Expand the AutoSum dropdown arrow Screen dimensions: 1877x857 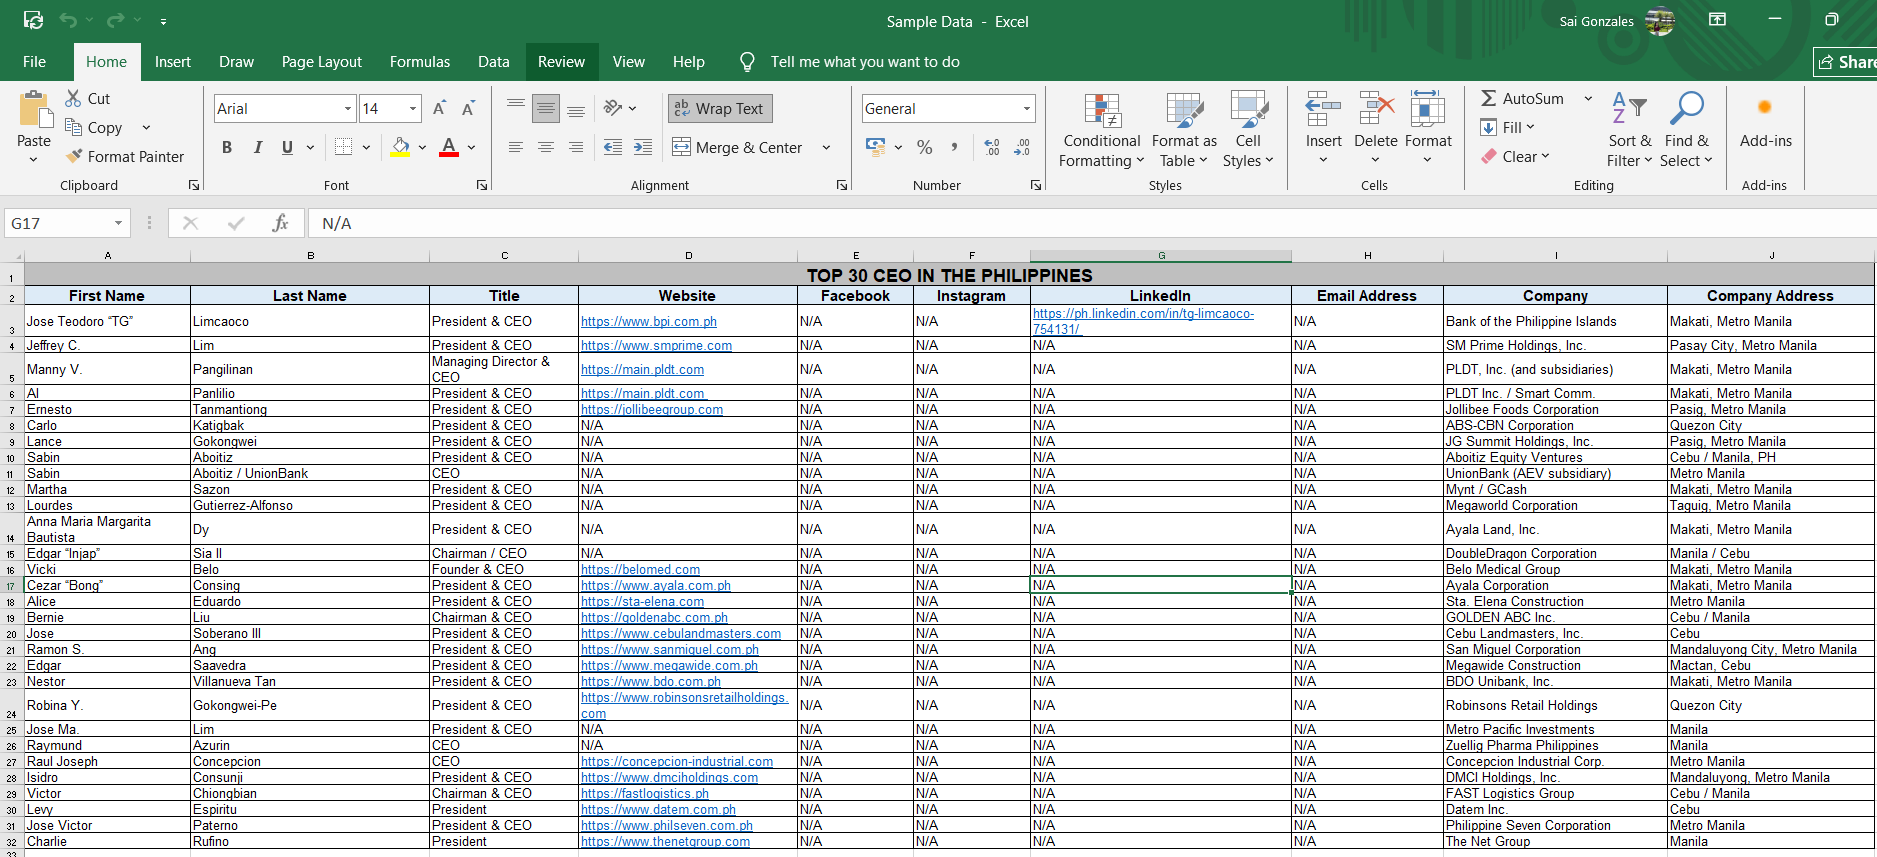1588,98
